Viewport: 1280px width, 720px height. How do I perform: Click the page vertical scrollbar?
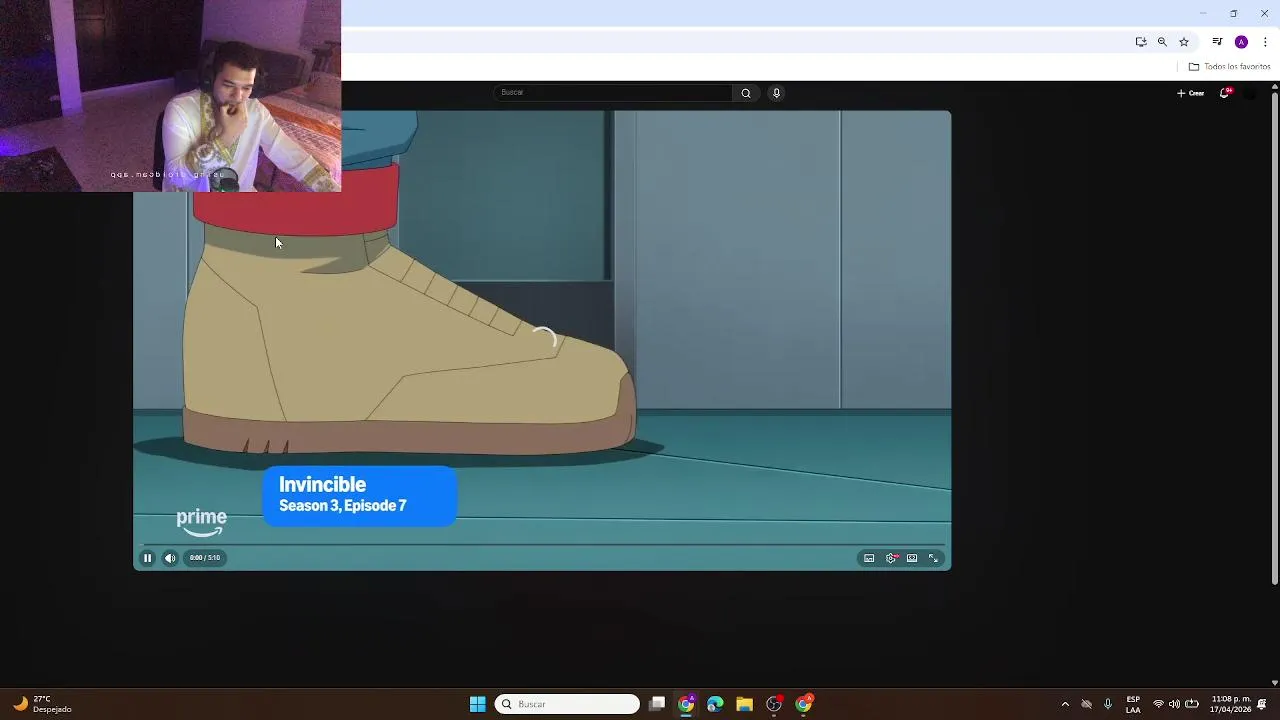click(1274, 340)
